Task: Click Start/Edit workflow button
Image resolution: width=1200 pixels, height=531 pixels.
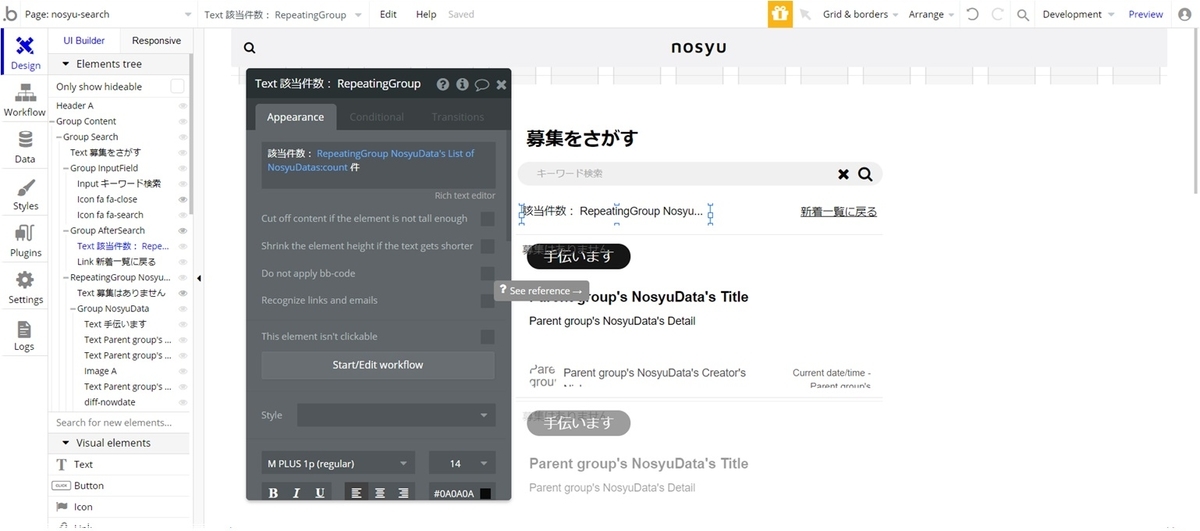Action: 378,365
